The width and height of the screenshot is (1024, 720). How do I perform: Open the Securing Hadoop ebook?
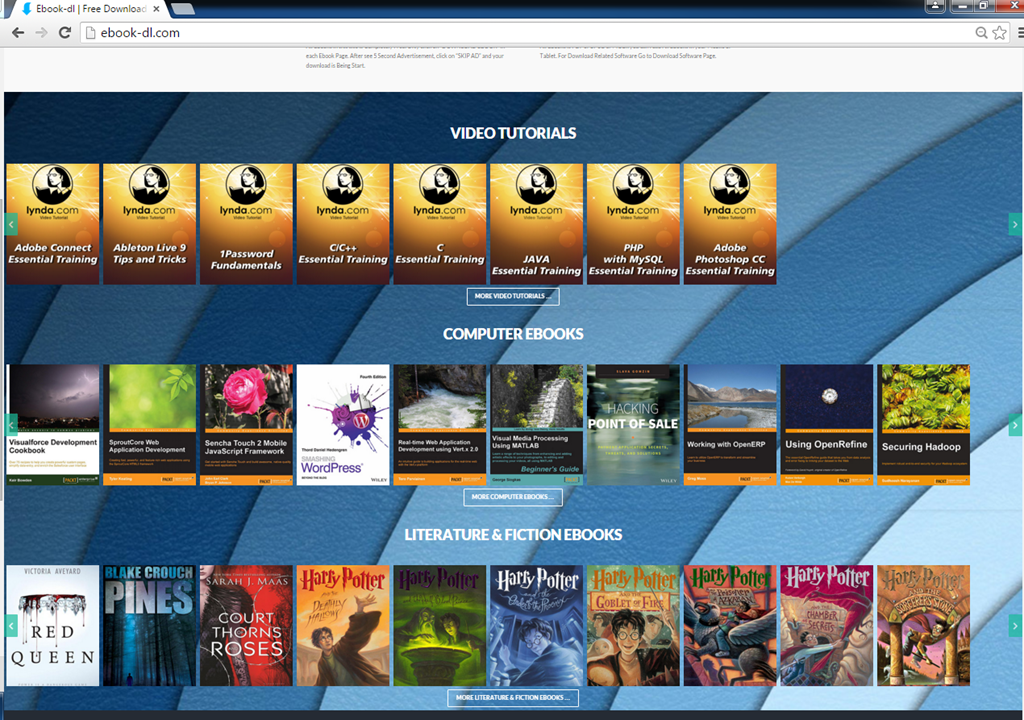[923, 425]
